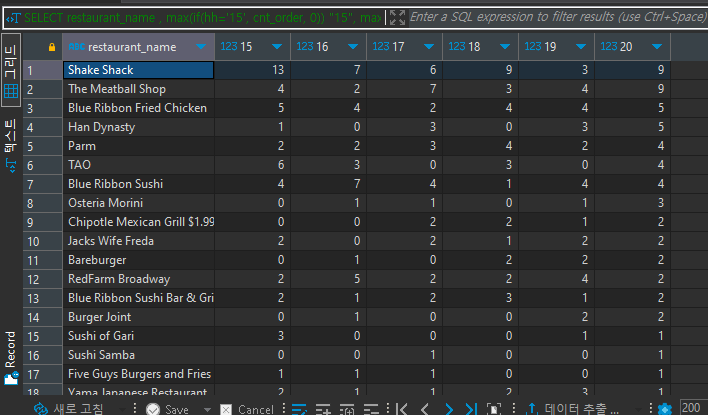The width and height of the screenshot is (708, 415).
Task: Select the Jacks Wife Freda cell
Action: 138,241
